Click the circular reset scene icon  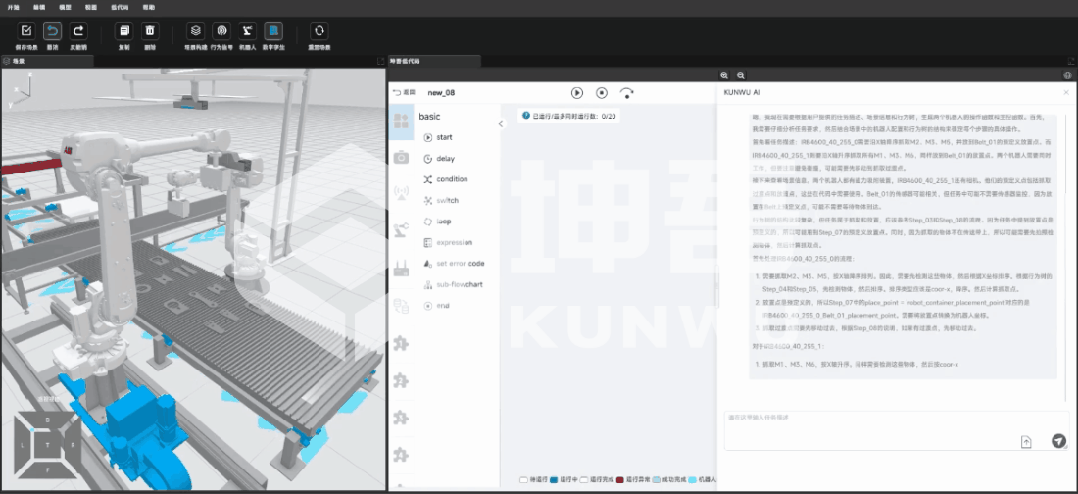pyautogui.click(x=319, y=31)
